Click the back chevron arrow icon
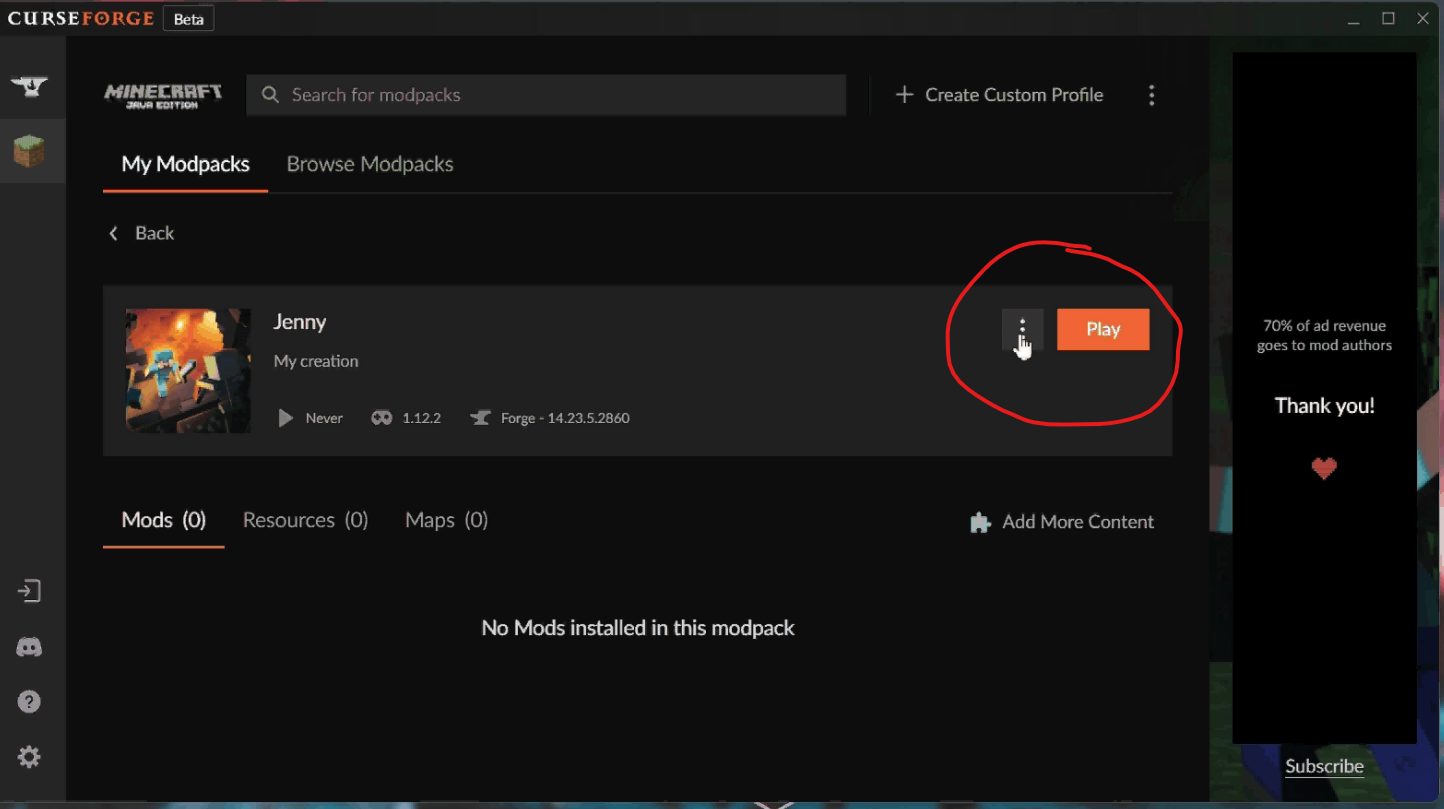This screenshot has width=1444, height=809. pos(113,233)
